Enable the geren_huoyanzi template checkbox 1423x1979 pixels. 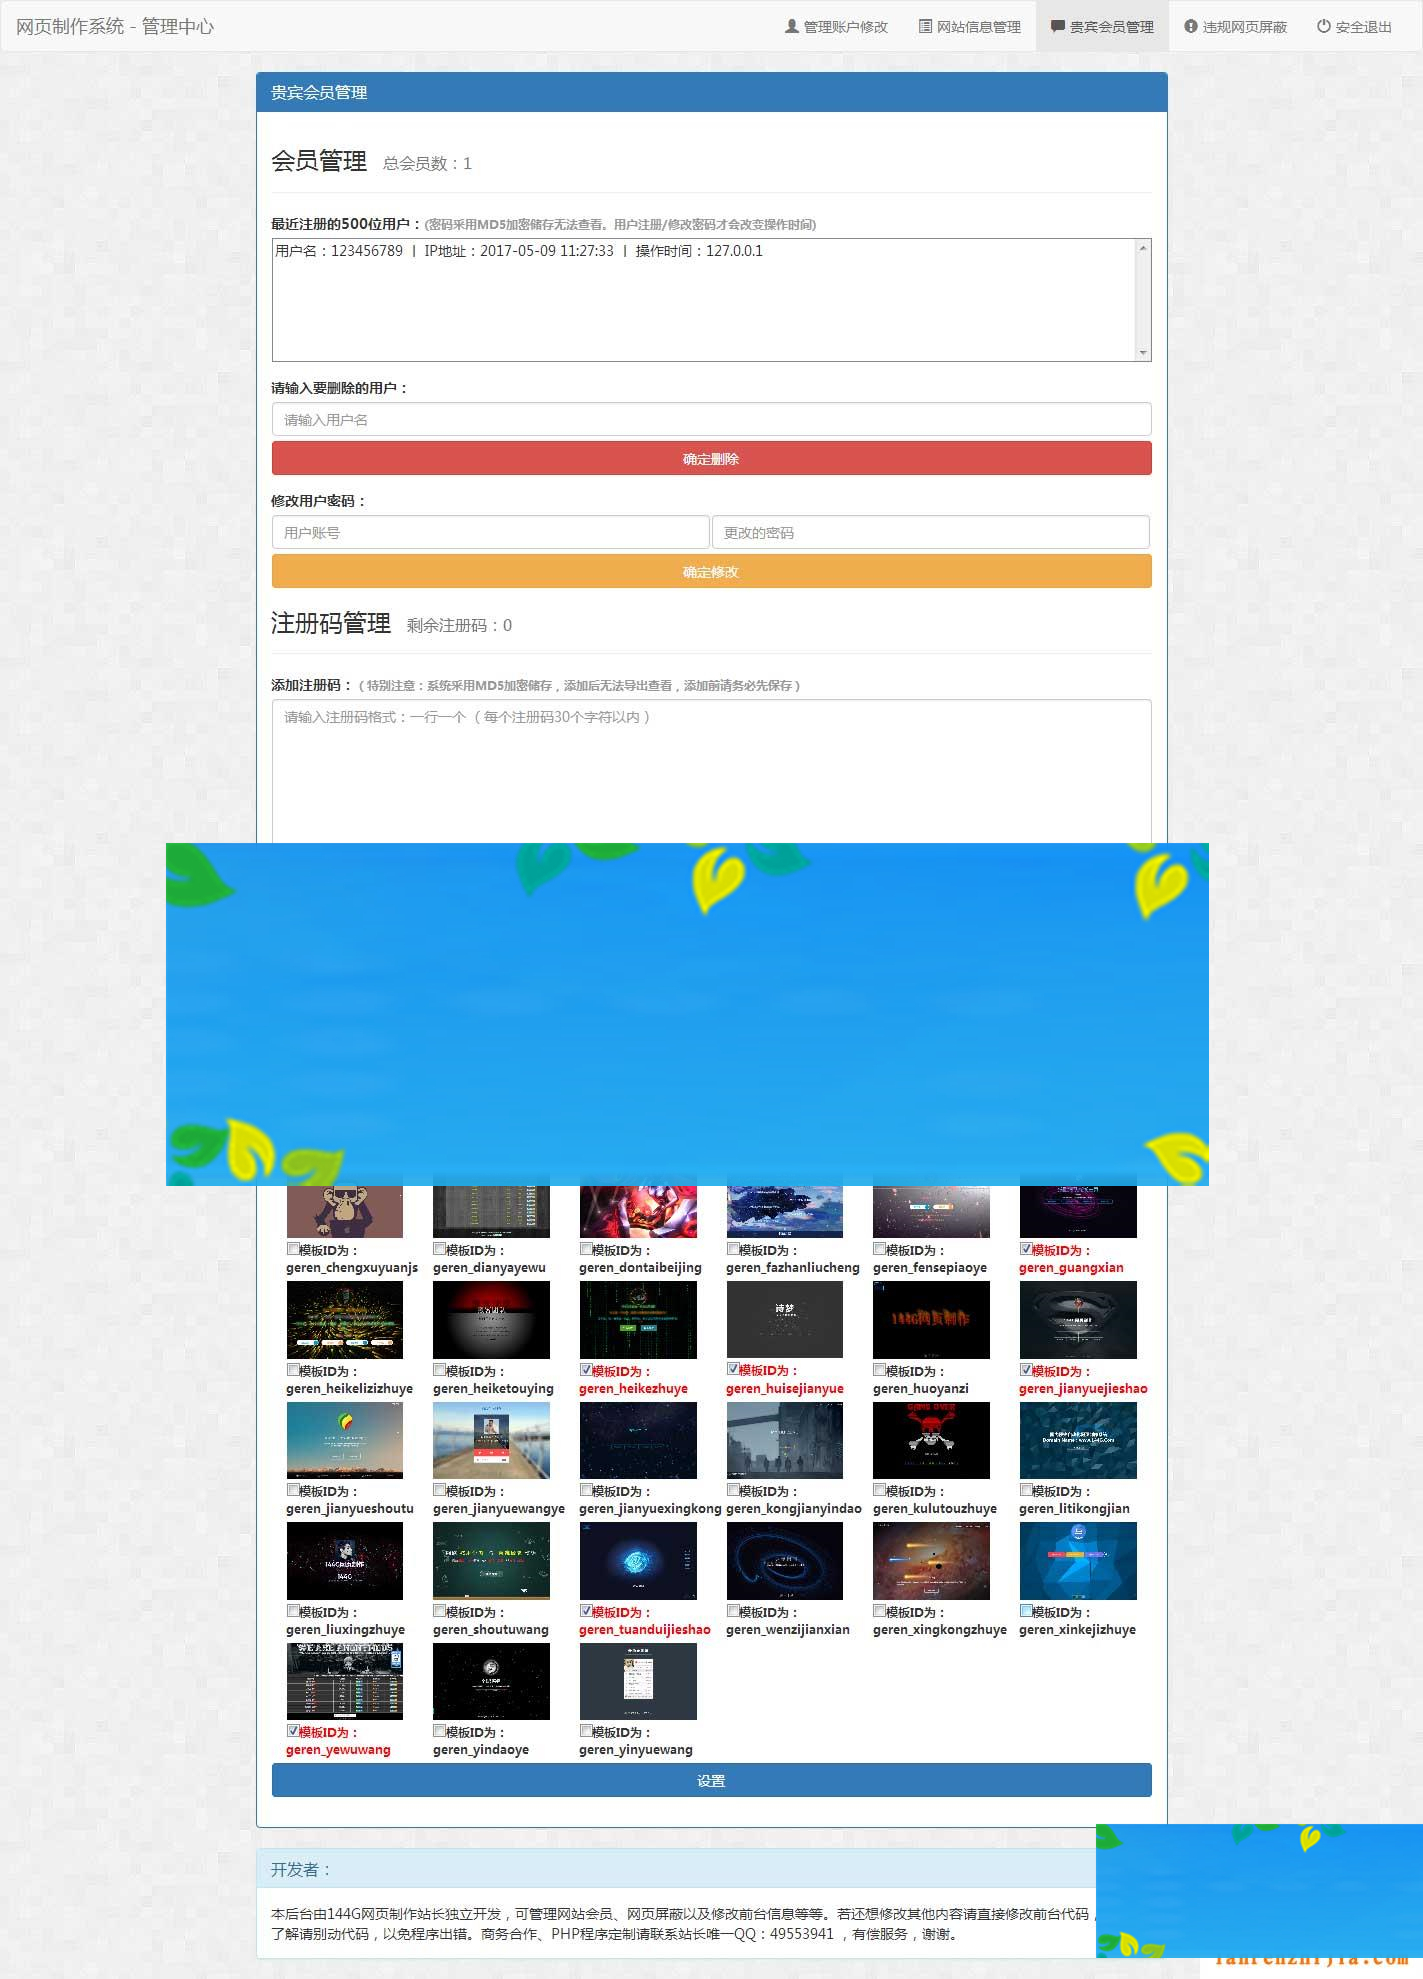(880, 1370)
